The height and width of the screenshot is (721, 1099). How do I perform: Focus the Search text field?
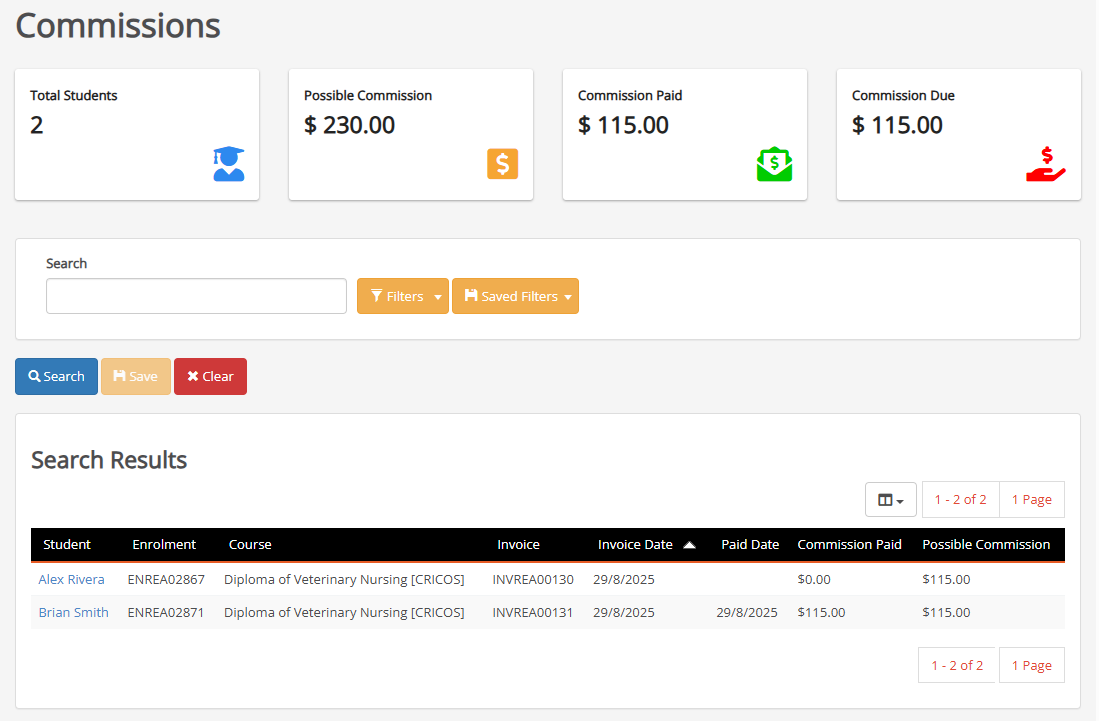[x=196, y=296]
